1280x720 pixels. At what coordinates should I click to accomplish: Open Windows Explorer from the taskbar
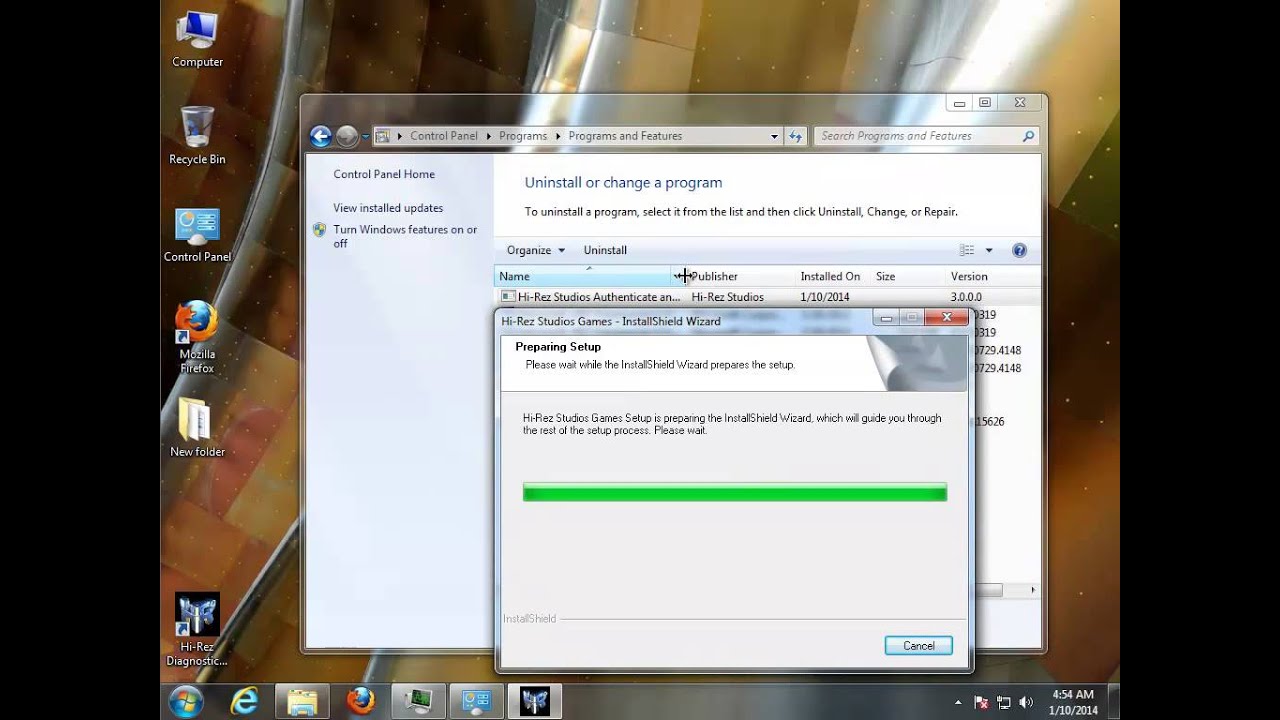[302, 701]
